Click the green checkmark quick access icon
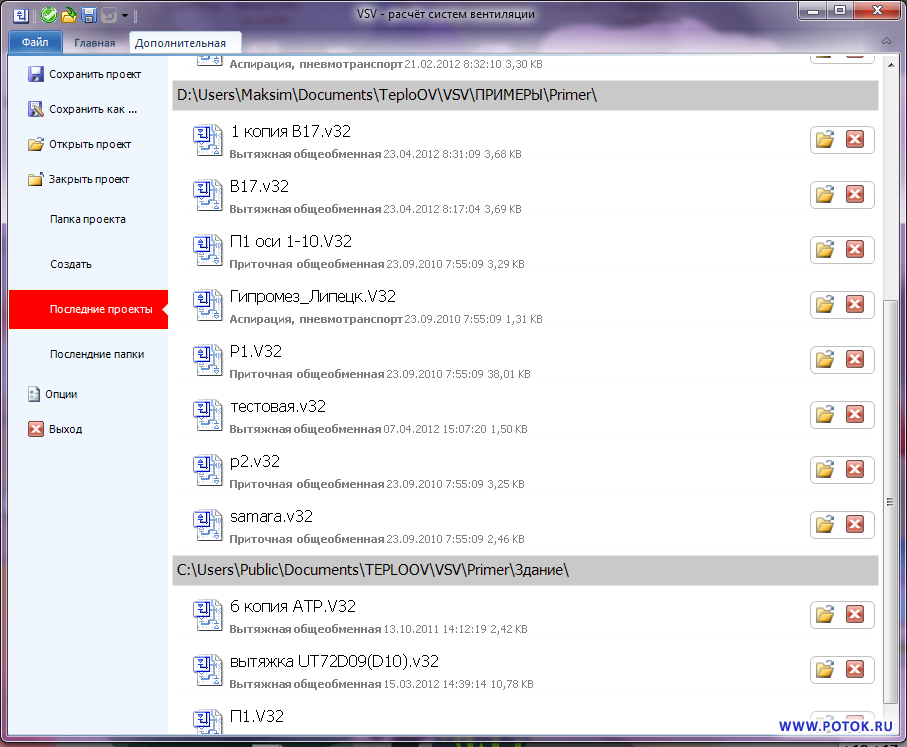This screenshot has width=907, height=747. [49, 15]
